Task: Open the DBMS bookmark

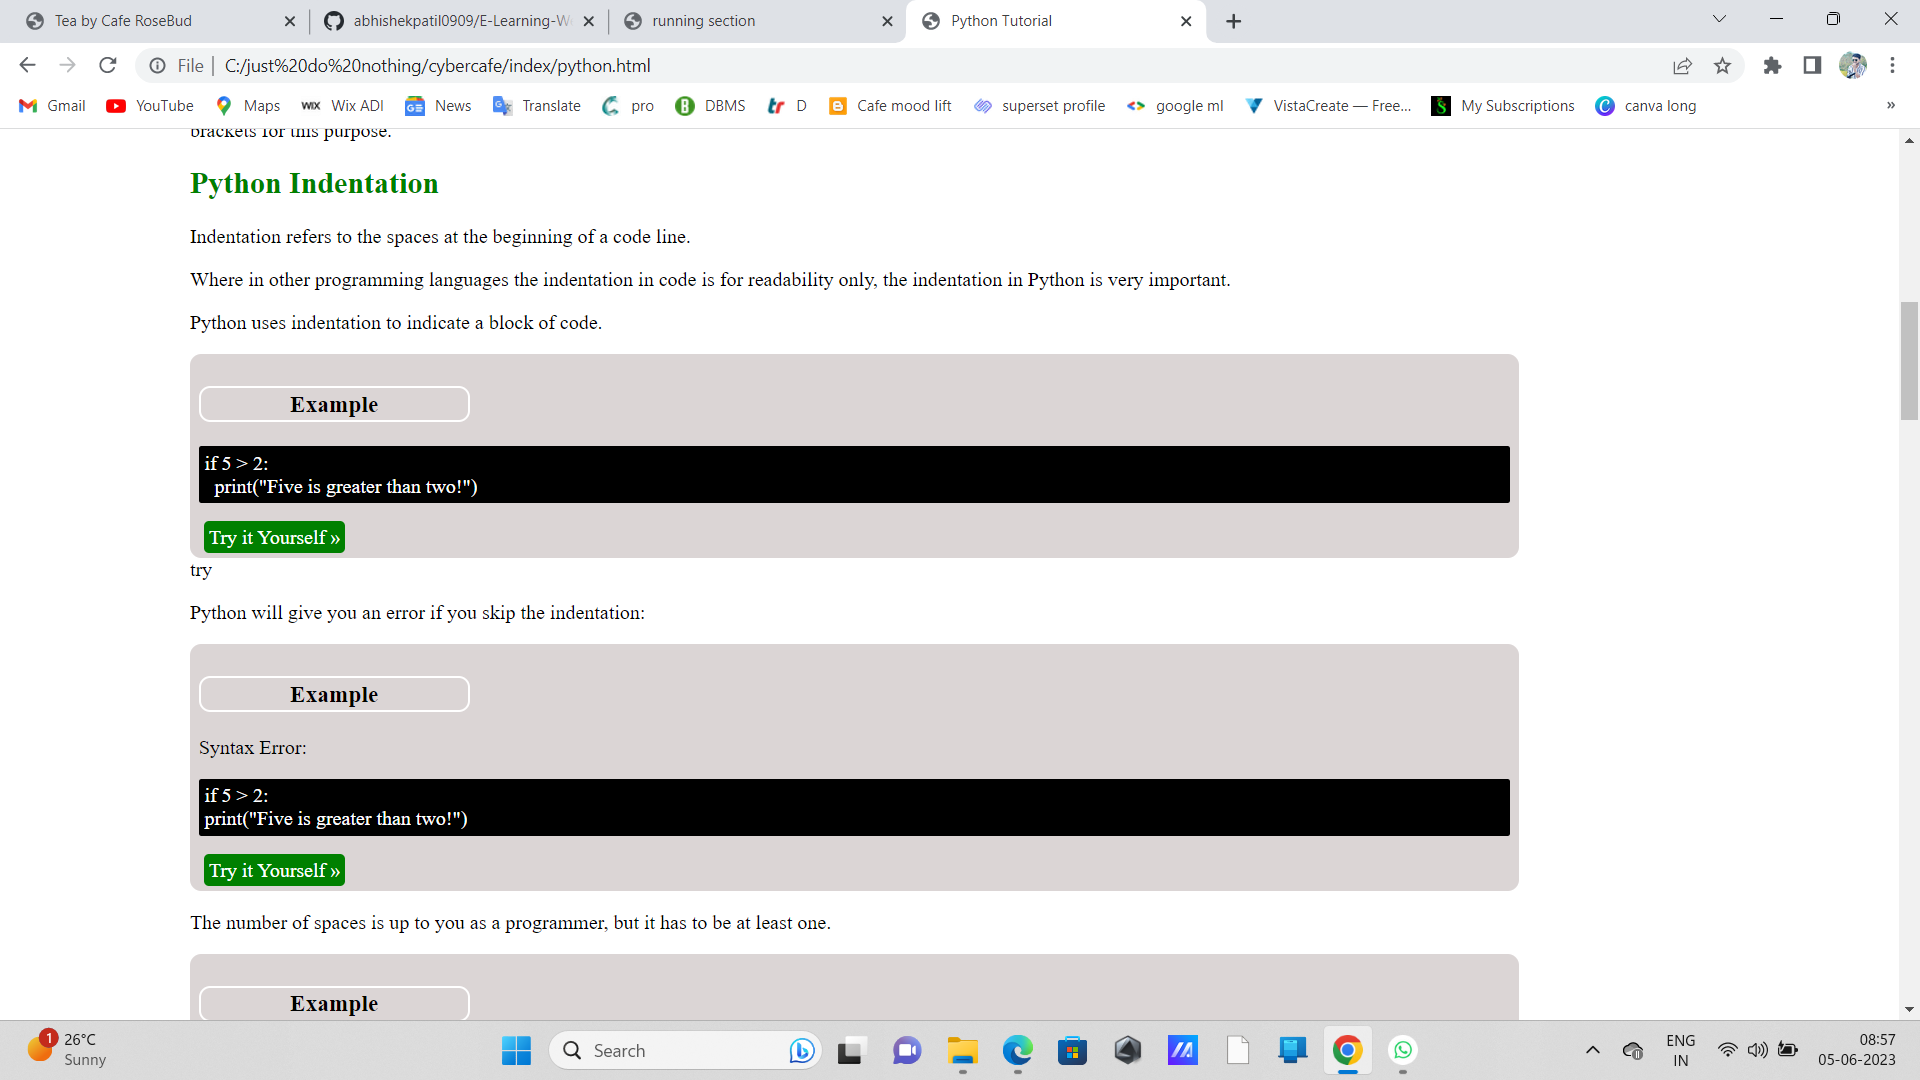Action: 710,105
